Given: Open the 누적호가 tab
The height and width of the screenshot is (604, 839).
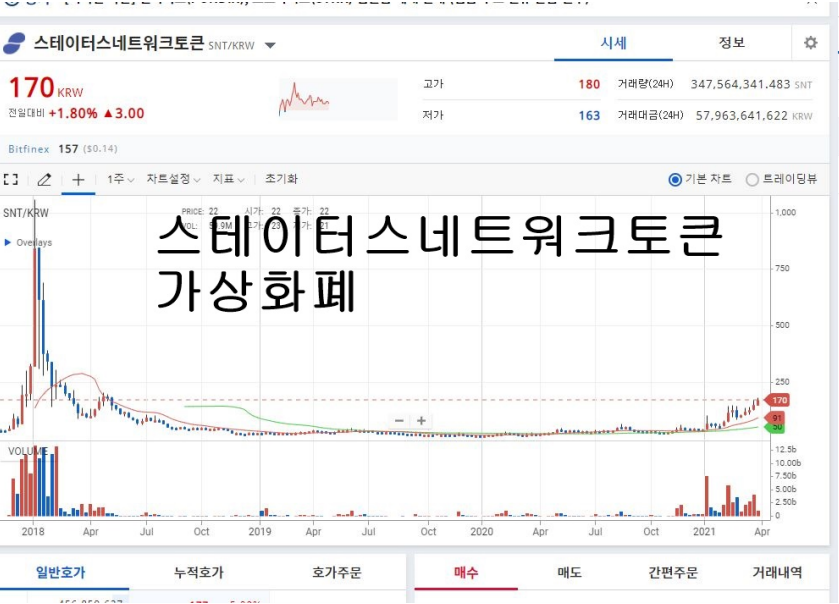Looking at the screenshot, I should [199, 572].
